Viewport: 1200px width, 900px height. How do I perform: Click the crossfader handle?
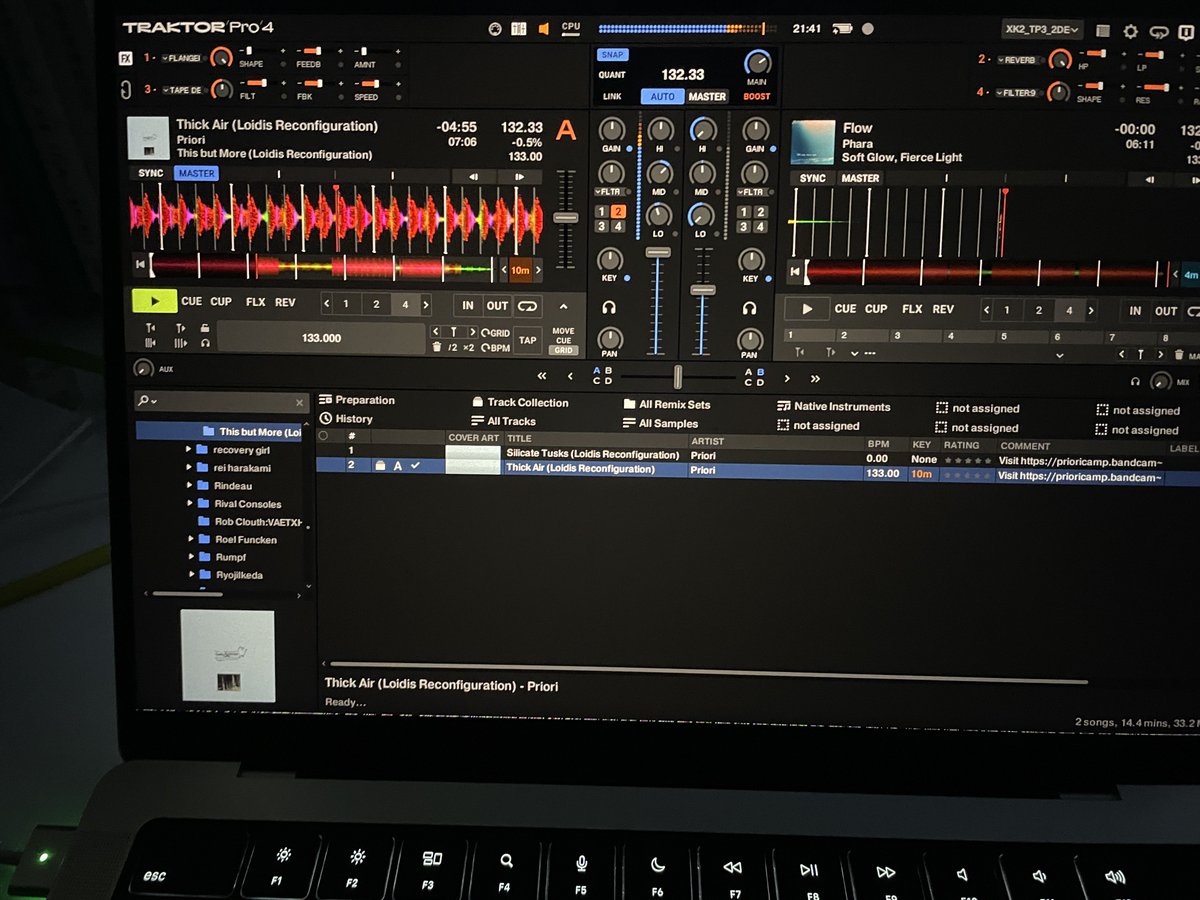point(678,377)
